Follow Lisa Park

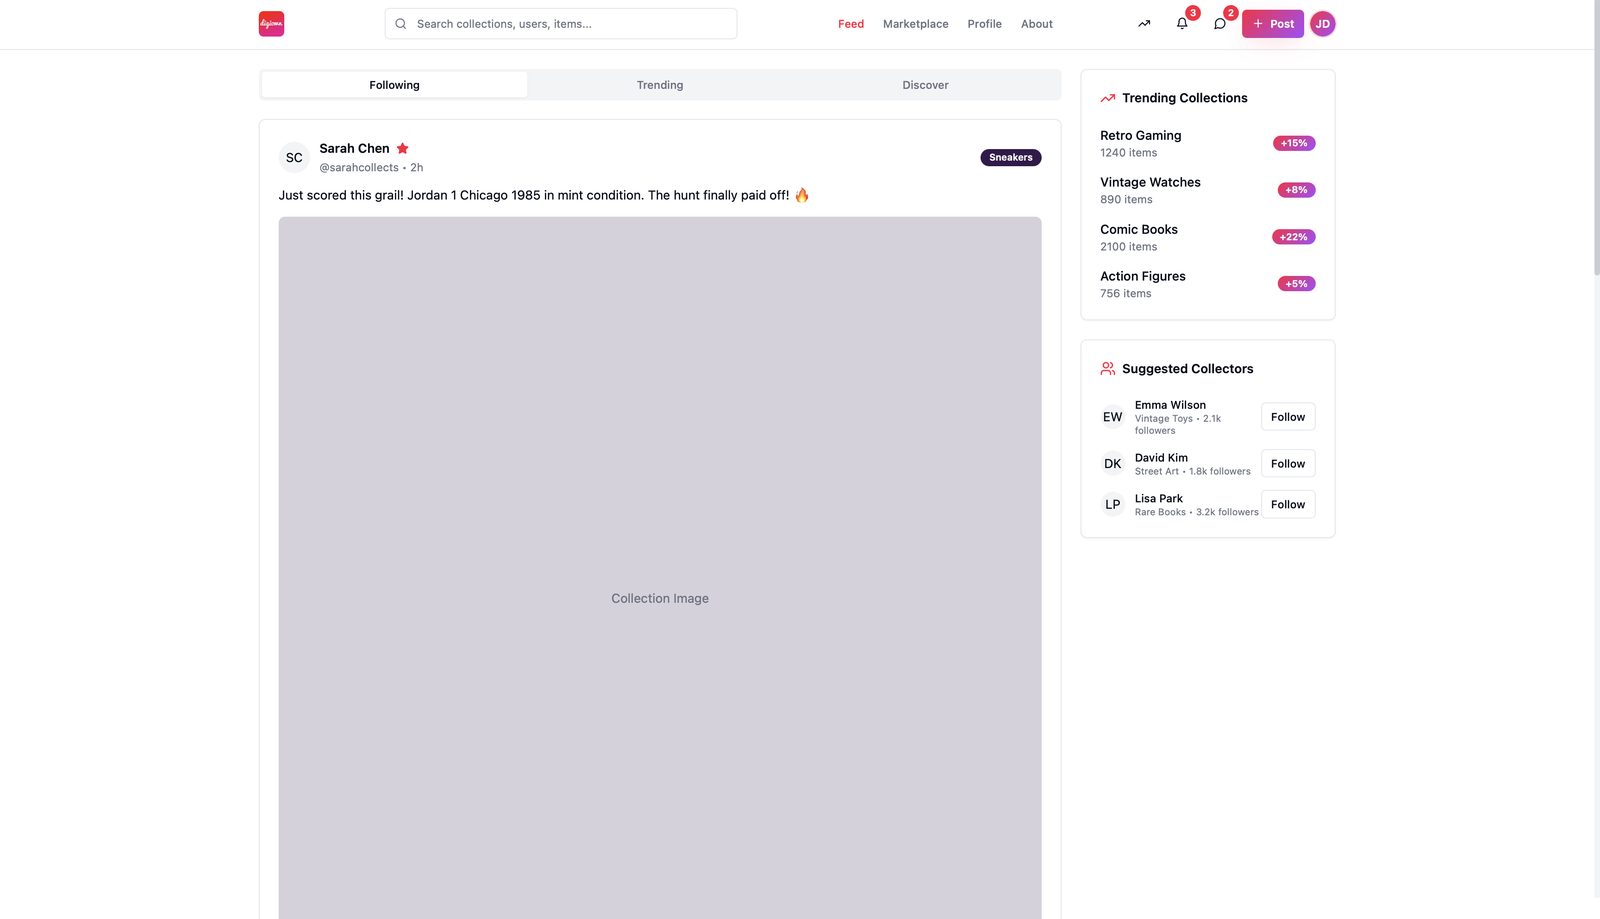click(1288, 505)
